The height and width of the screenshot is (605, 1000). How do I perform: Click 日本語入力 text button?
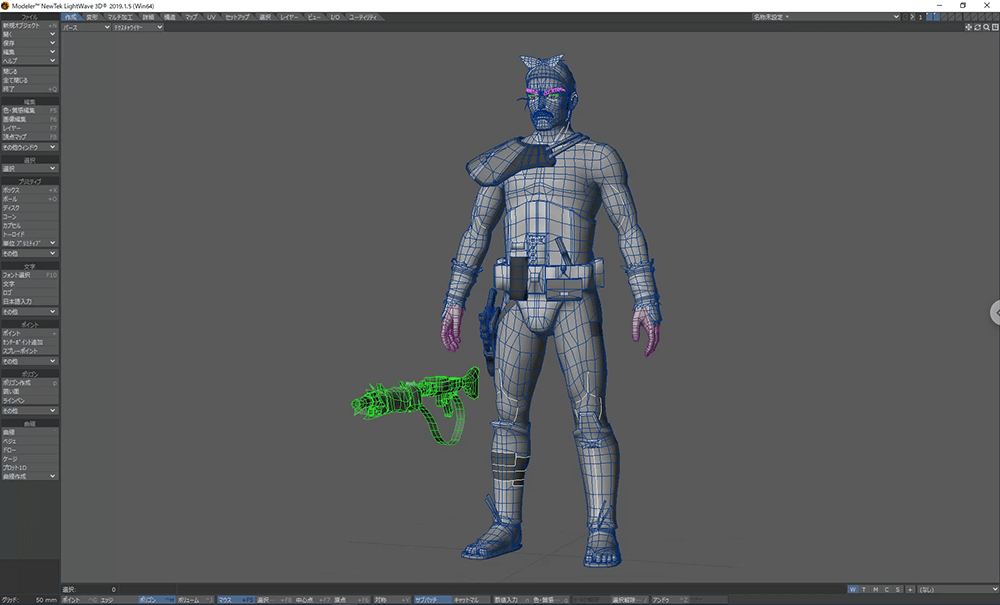coord(29,302)
